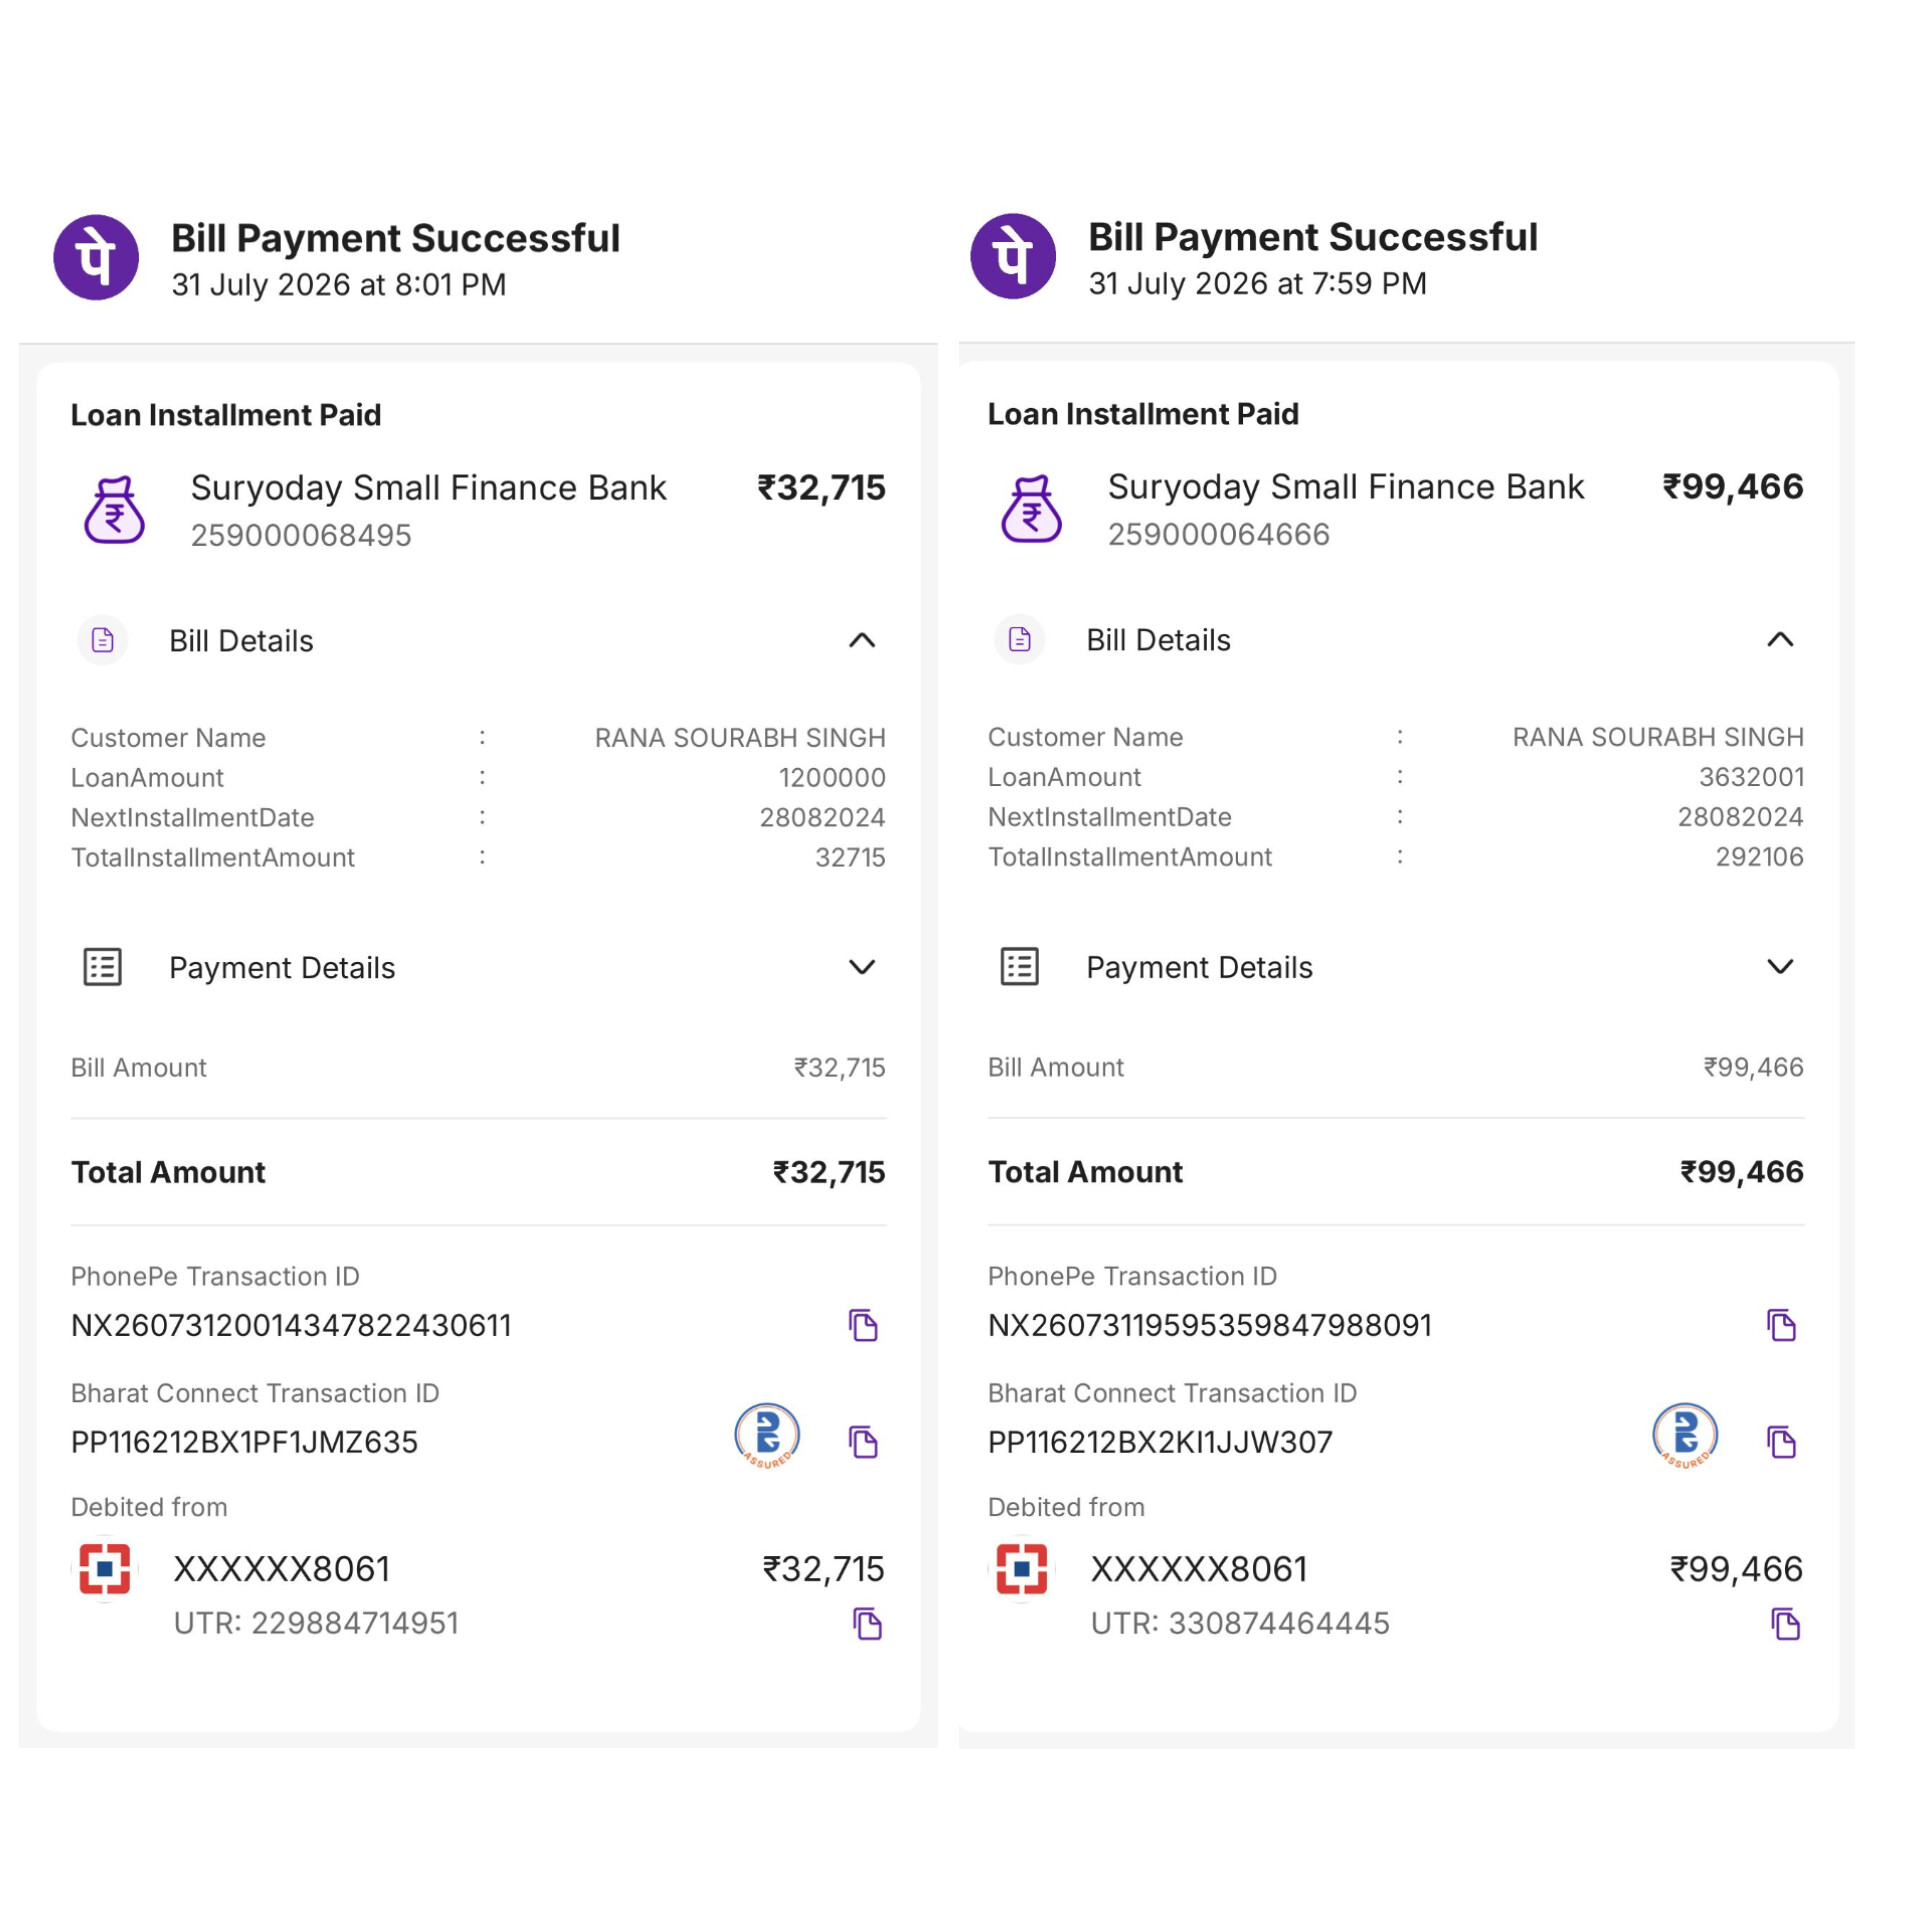This screenshot has height=1920, width=1920.
Task: Click the Payment Details list icon in the ₹32,715 receipt
Action: pos(102,967)
